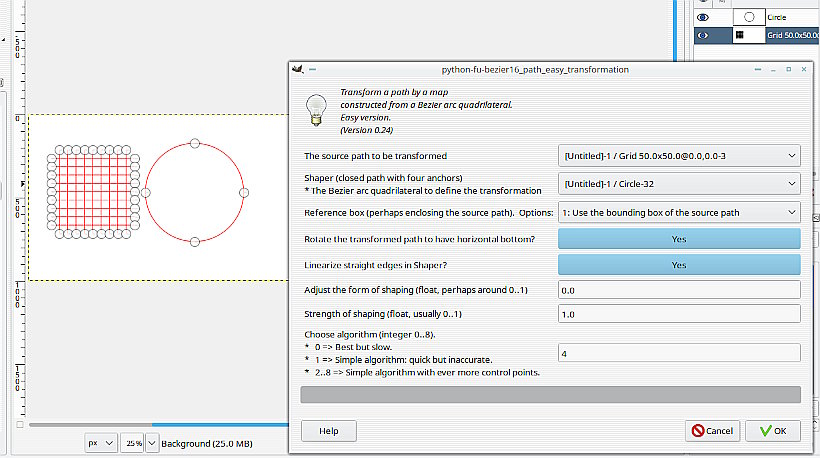
Task: Click the bottom anchor of the red circle path
Action: point(195,242)
